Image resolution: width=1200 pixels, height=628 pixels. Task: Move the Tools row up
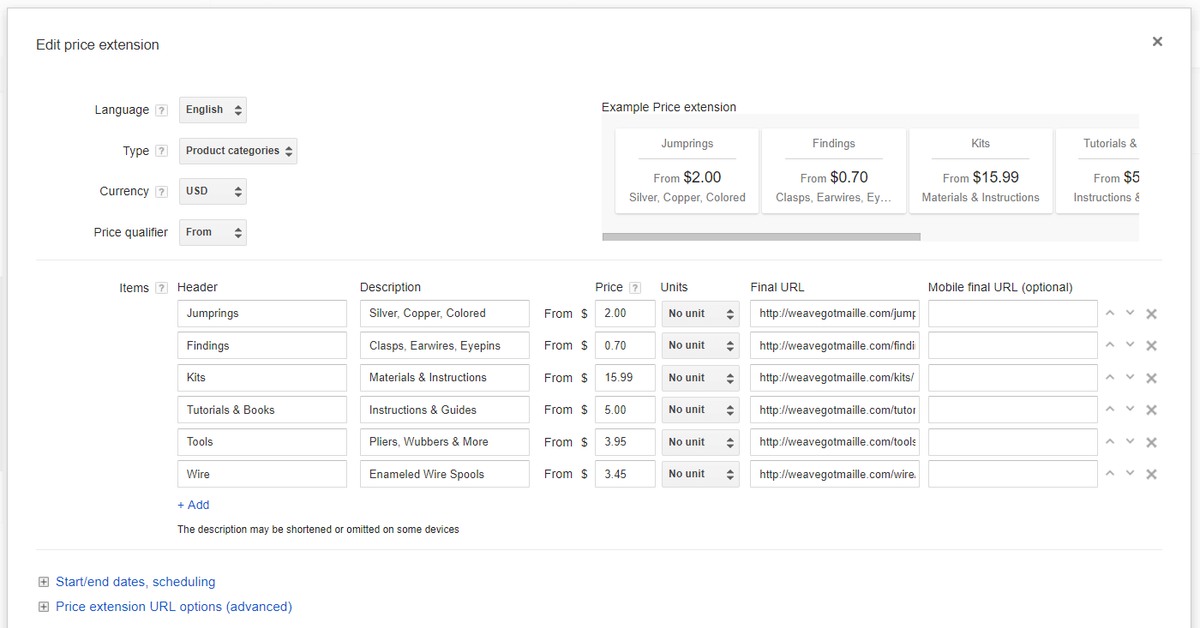pos(1110,441)
